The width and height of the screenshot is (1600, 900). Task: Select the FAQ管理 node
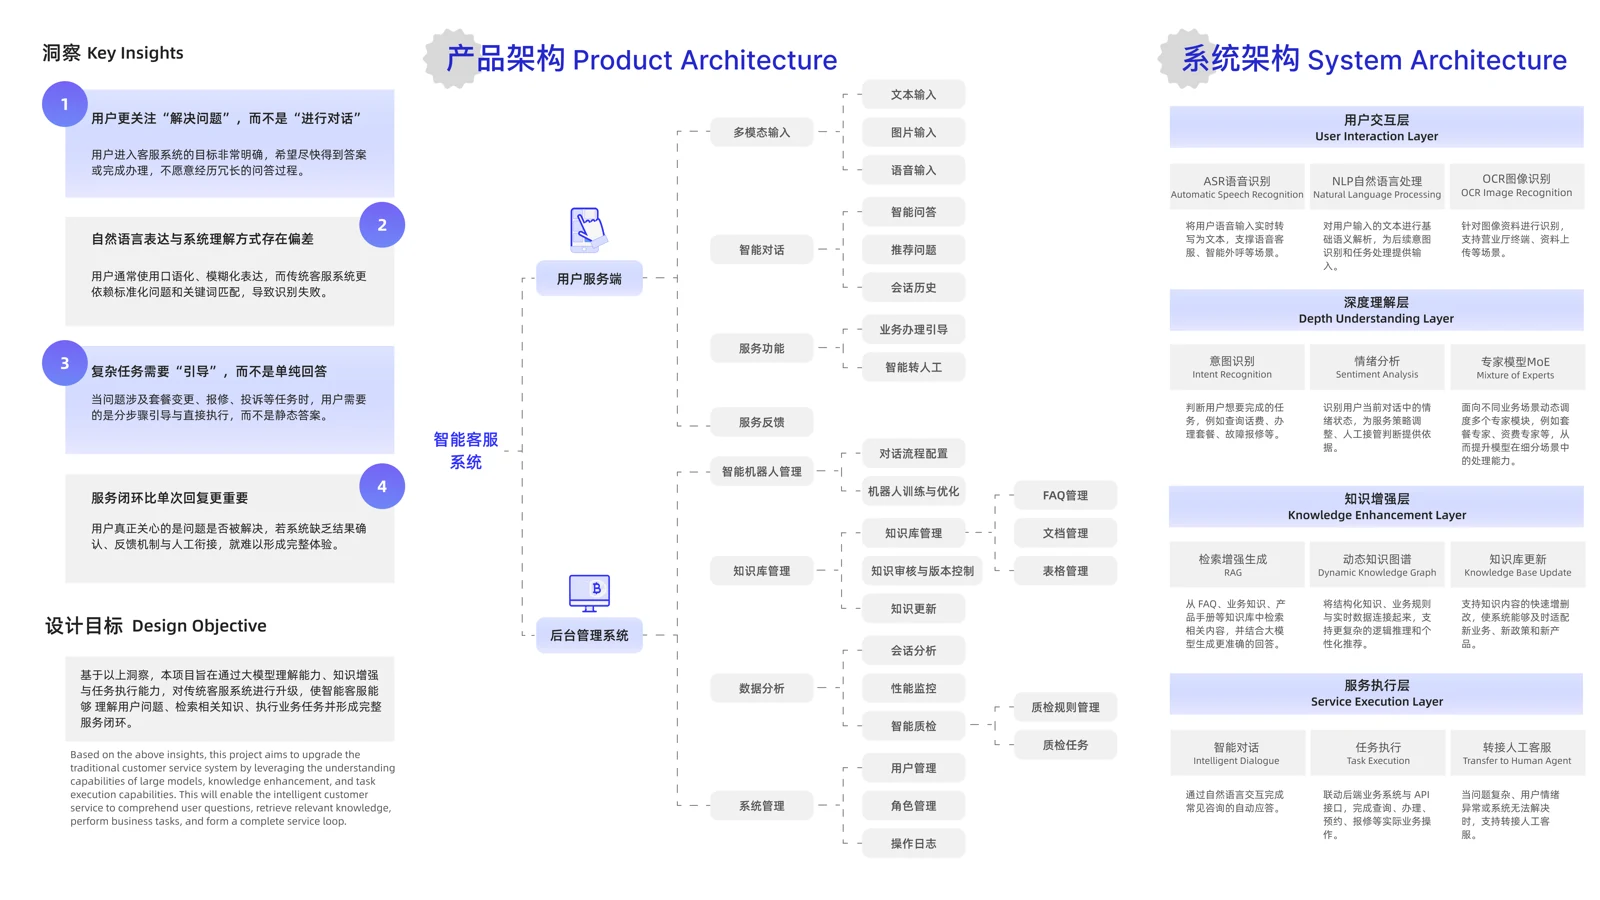1065,495
